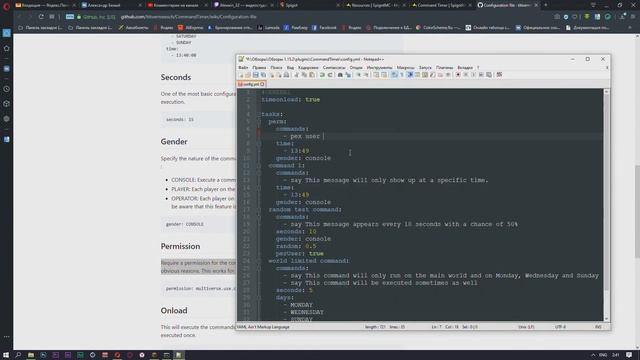This screenshot has height=360, width=640.
Task: Collapse 'commands:' fold under world limited command
Action: [259, 269]
